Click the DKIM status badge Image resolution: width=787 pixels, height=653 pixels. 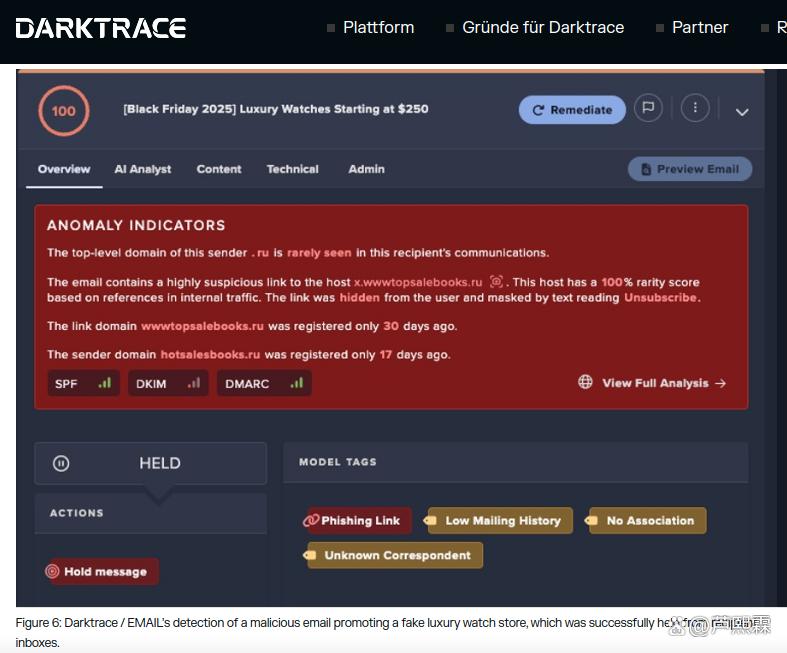[x=168, y=383]
